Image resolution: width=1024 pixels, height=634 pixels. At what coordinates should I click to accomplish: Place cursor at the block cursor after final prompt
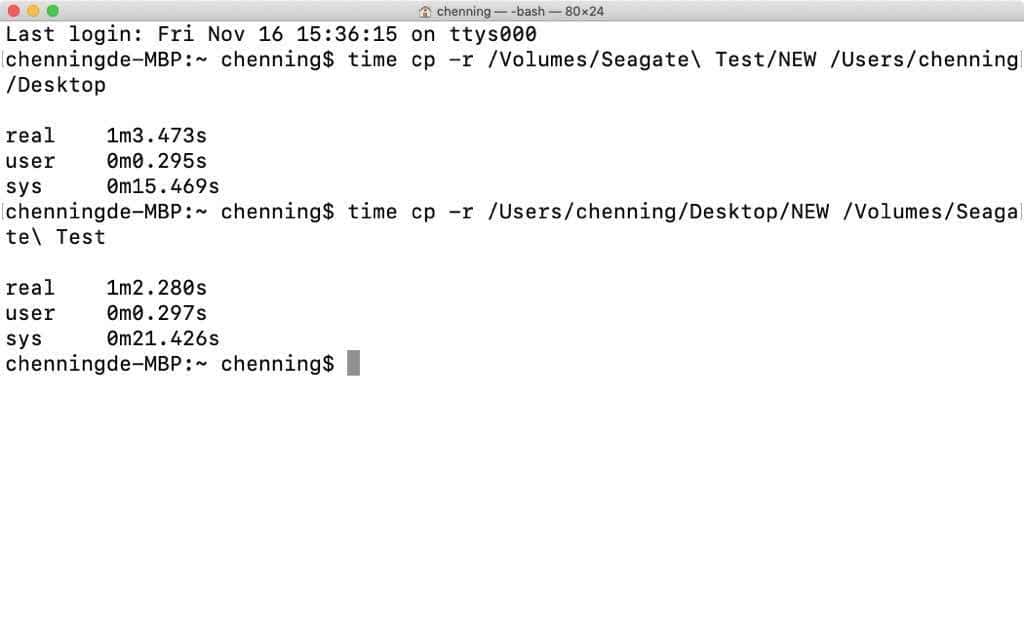click(x=353, y=364)
